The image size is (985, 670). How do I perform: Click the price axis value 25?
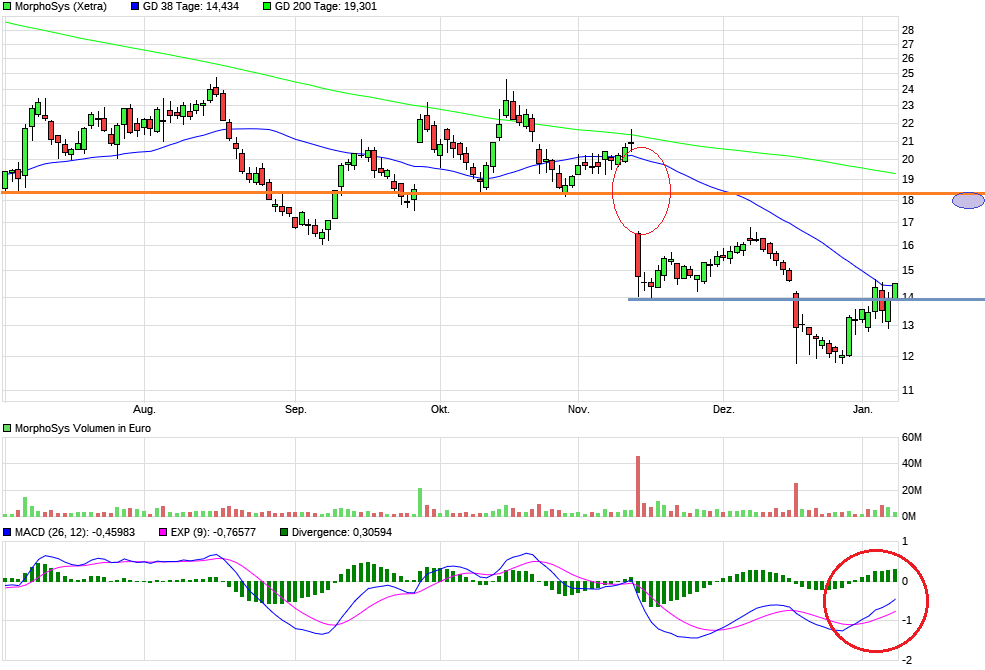[x=908, y=73]
